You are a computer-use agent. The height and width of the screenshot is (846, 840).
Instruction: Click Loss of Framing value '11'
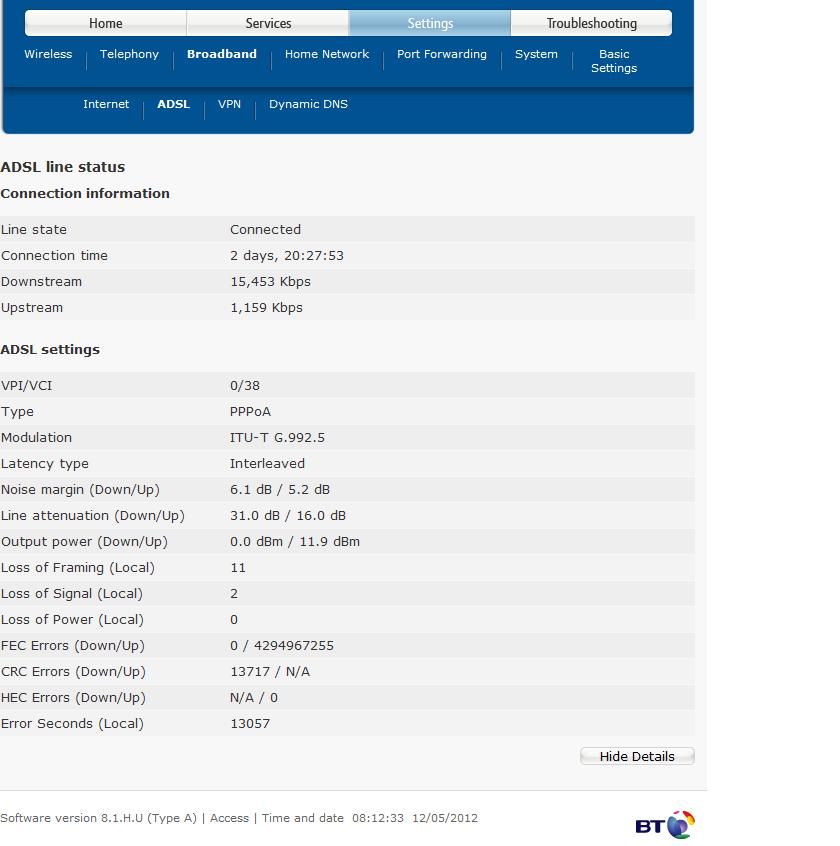238,568
